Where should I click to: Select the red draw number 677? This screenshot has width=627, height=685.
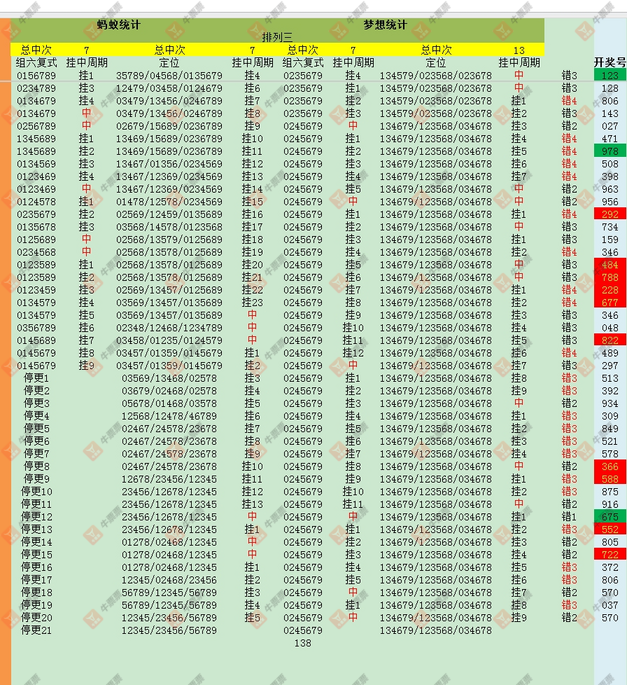pos(610,302)
